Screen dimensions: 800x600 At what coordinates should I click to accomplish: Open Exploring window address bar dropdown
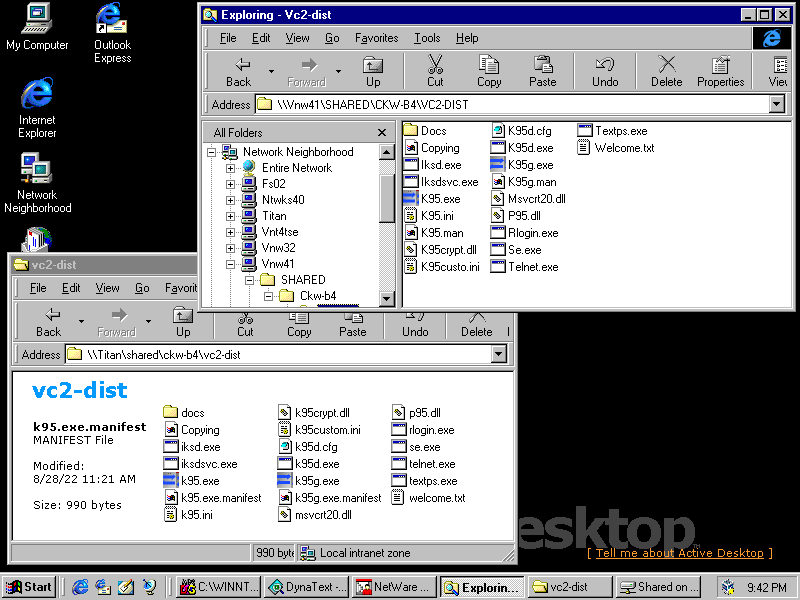[x=776, y=105]
